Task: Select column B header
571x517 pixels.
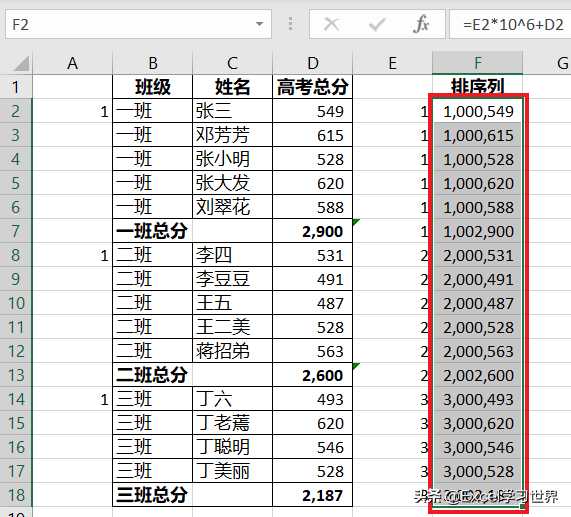Action: pyautogui.click(x=153, y=63)
